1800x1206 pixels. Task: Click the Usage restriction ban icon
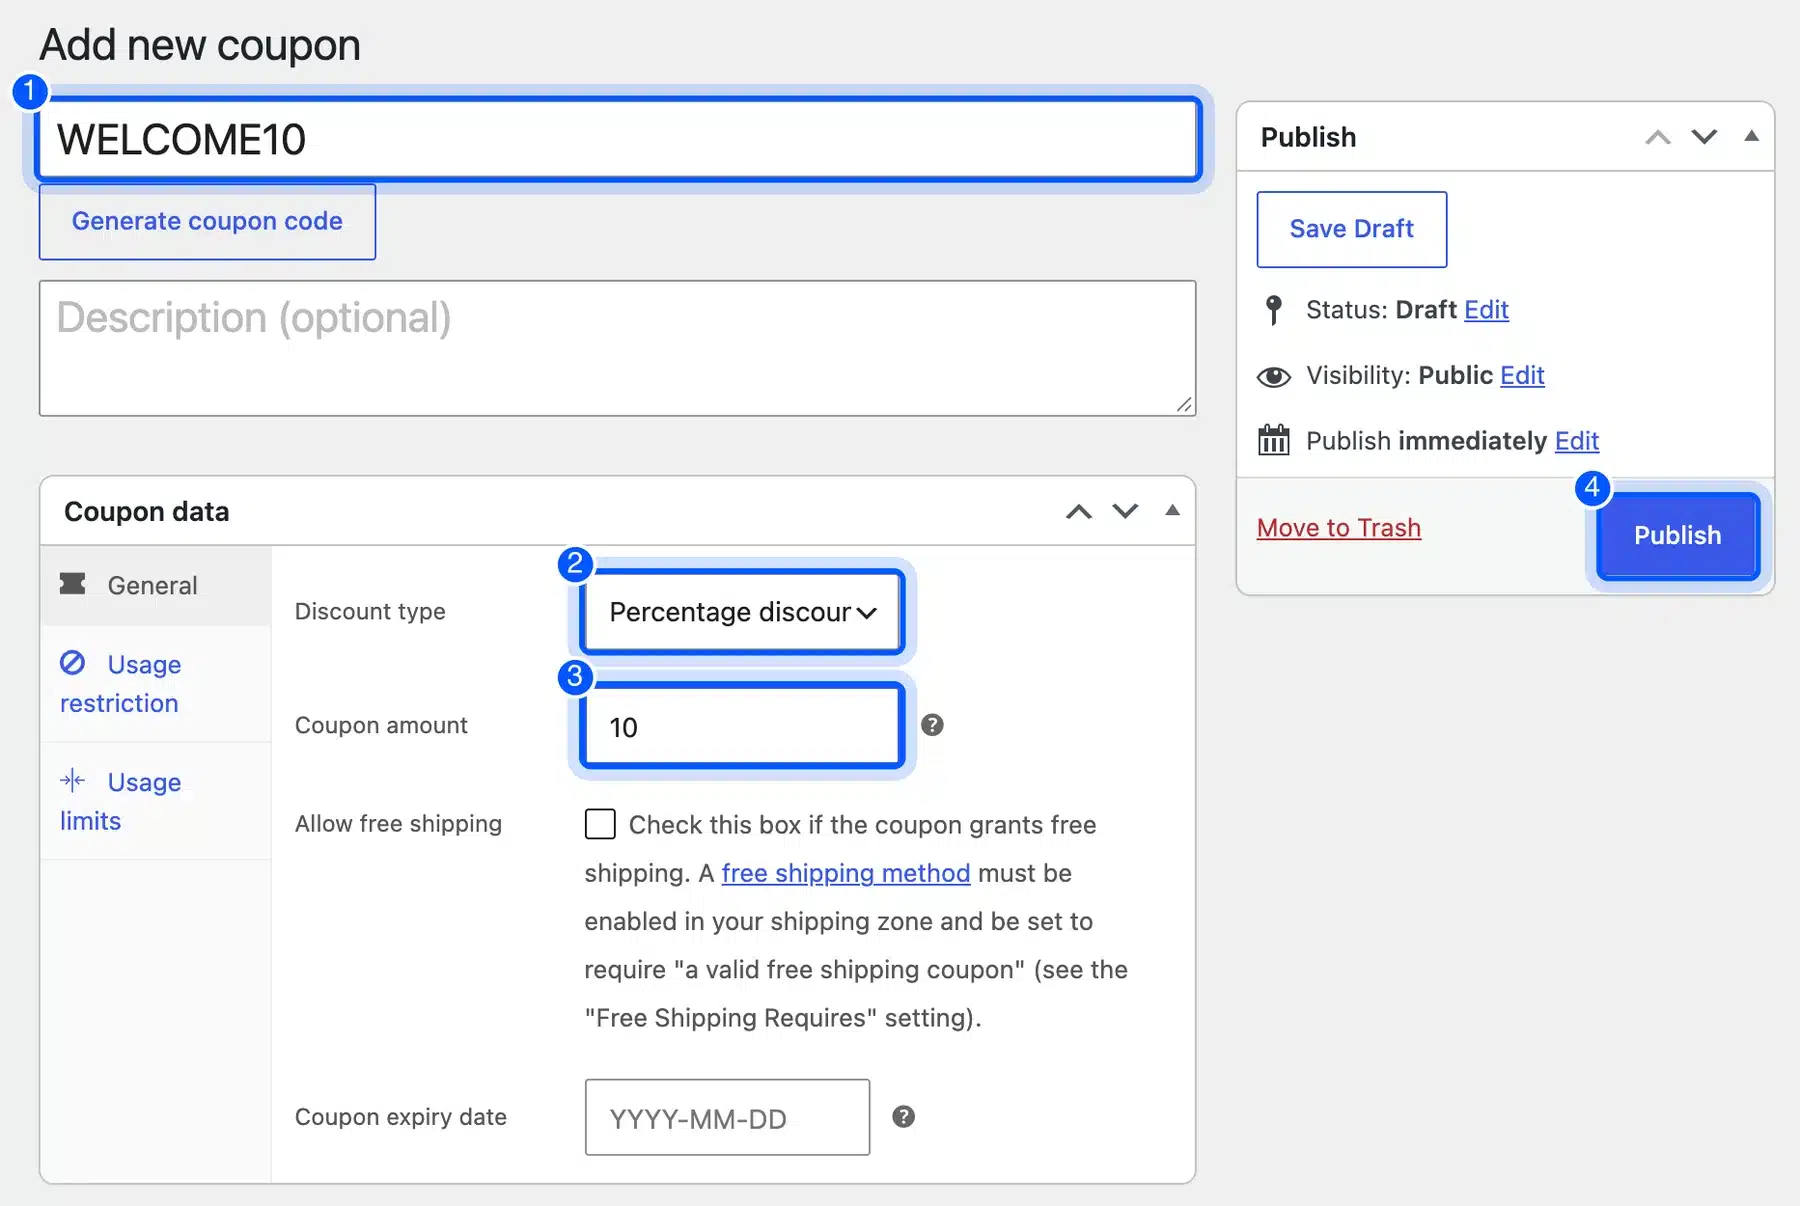coord(72,663)
